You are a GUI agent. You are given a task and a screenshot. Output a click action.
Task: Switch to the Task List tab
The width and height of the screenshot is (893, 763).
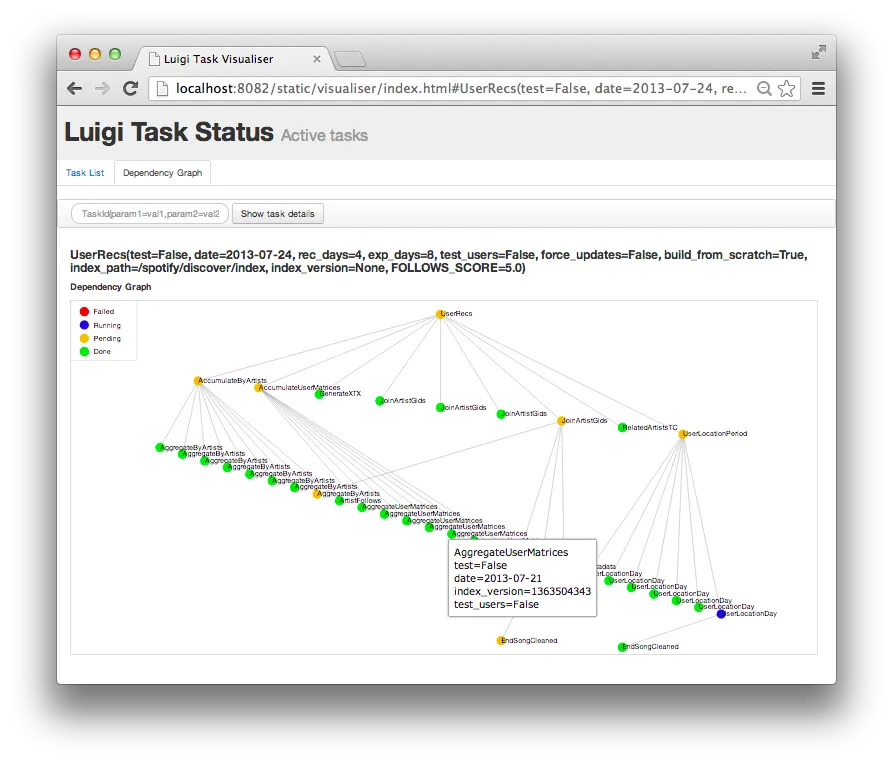[85, 173]
